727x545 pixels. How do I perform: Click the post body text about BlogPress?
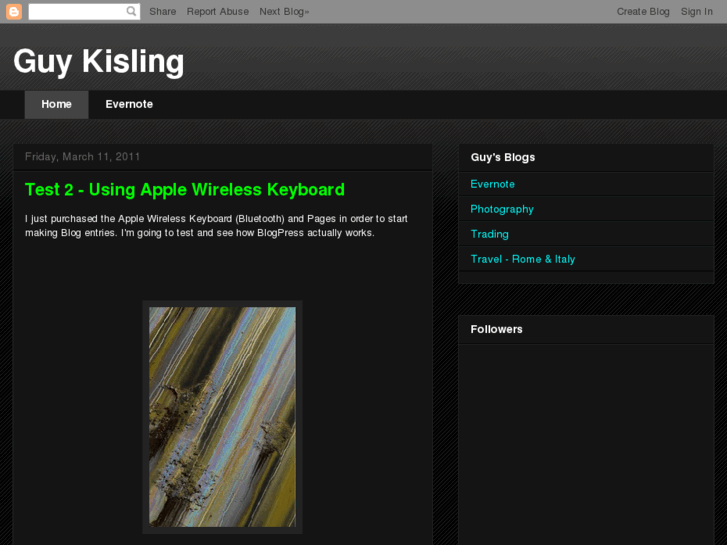pos(217,225)
